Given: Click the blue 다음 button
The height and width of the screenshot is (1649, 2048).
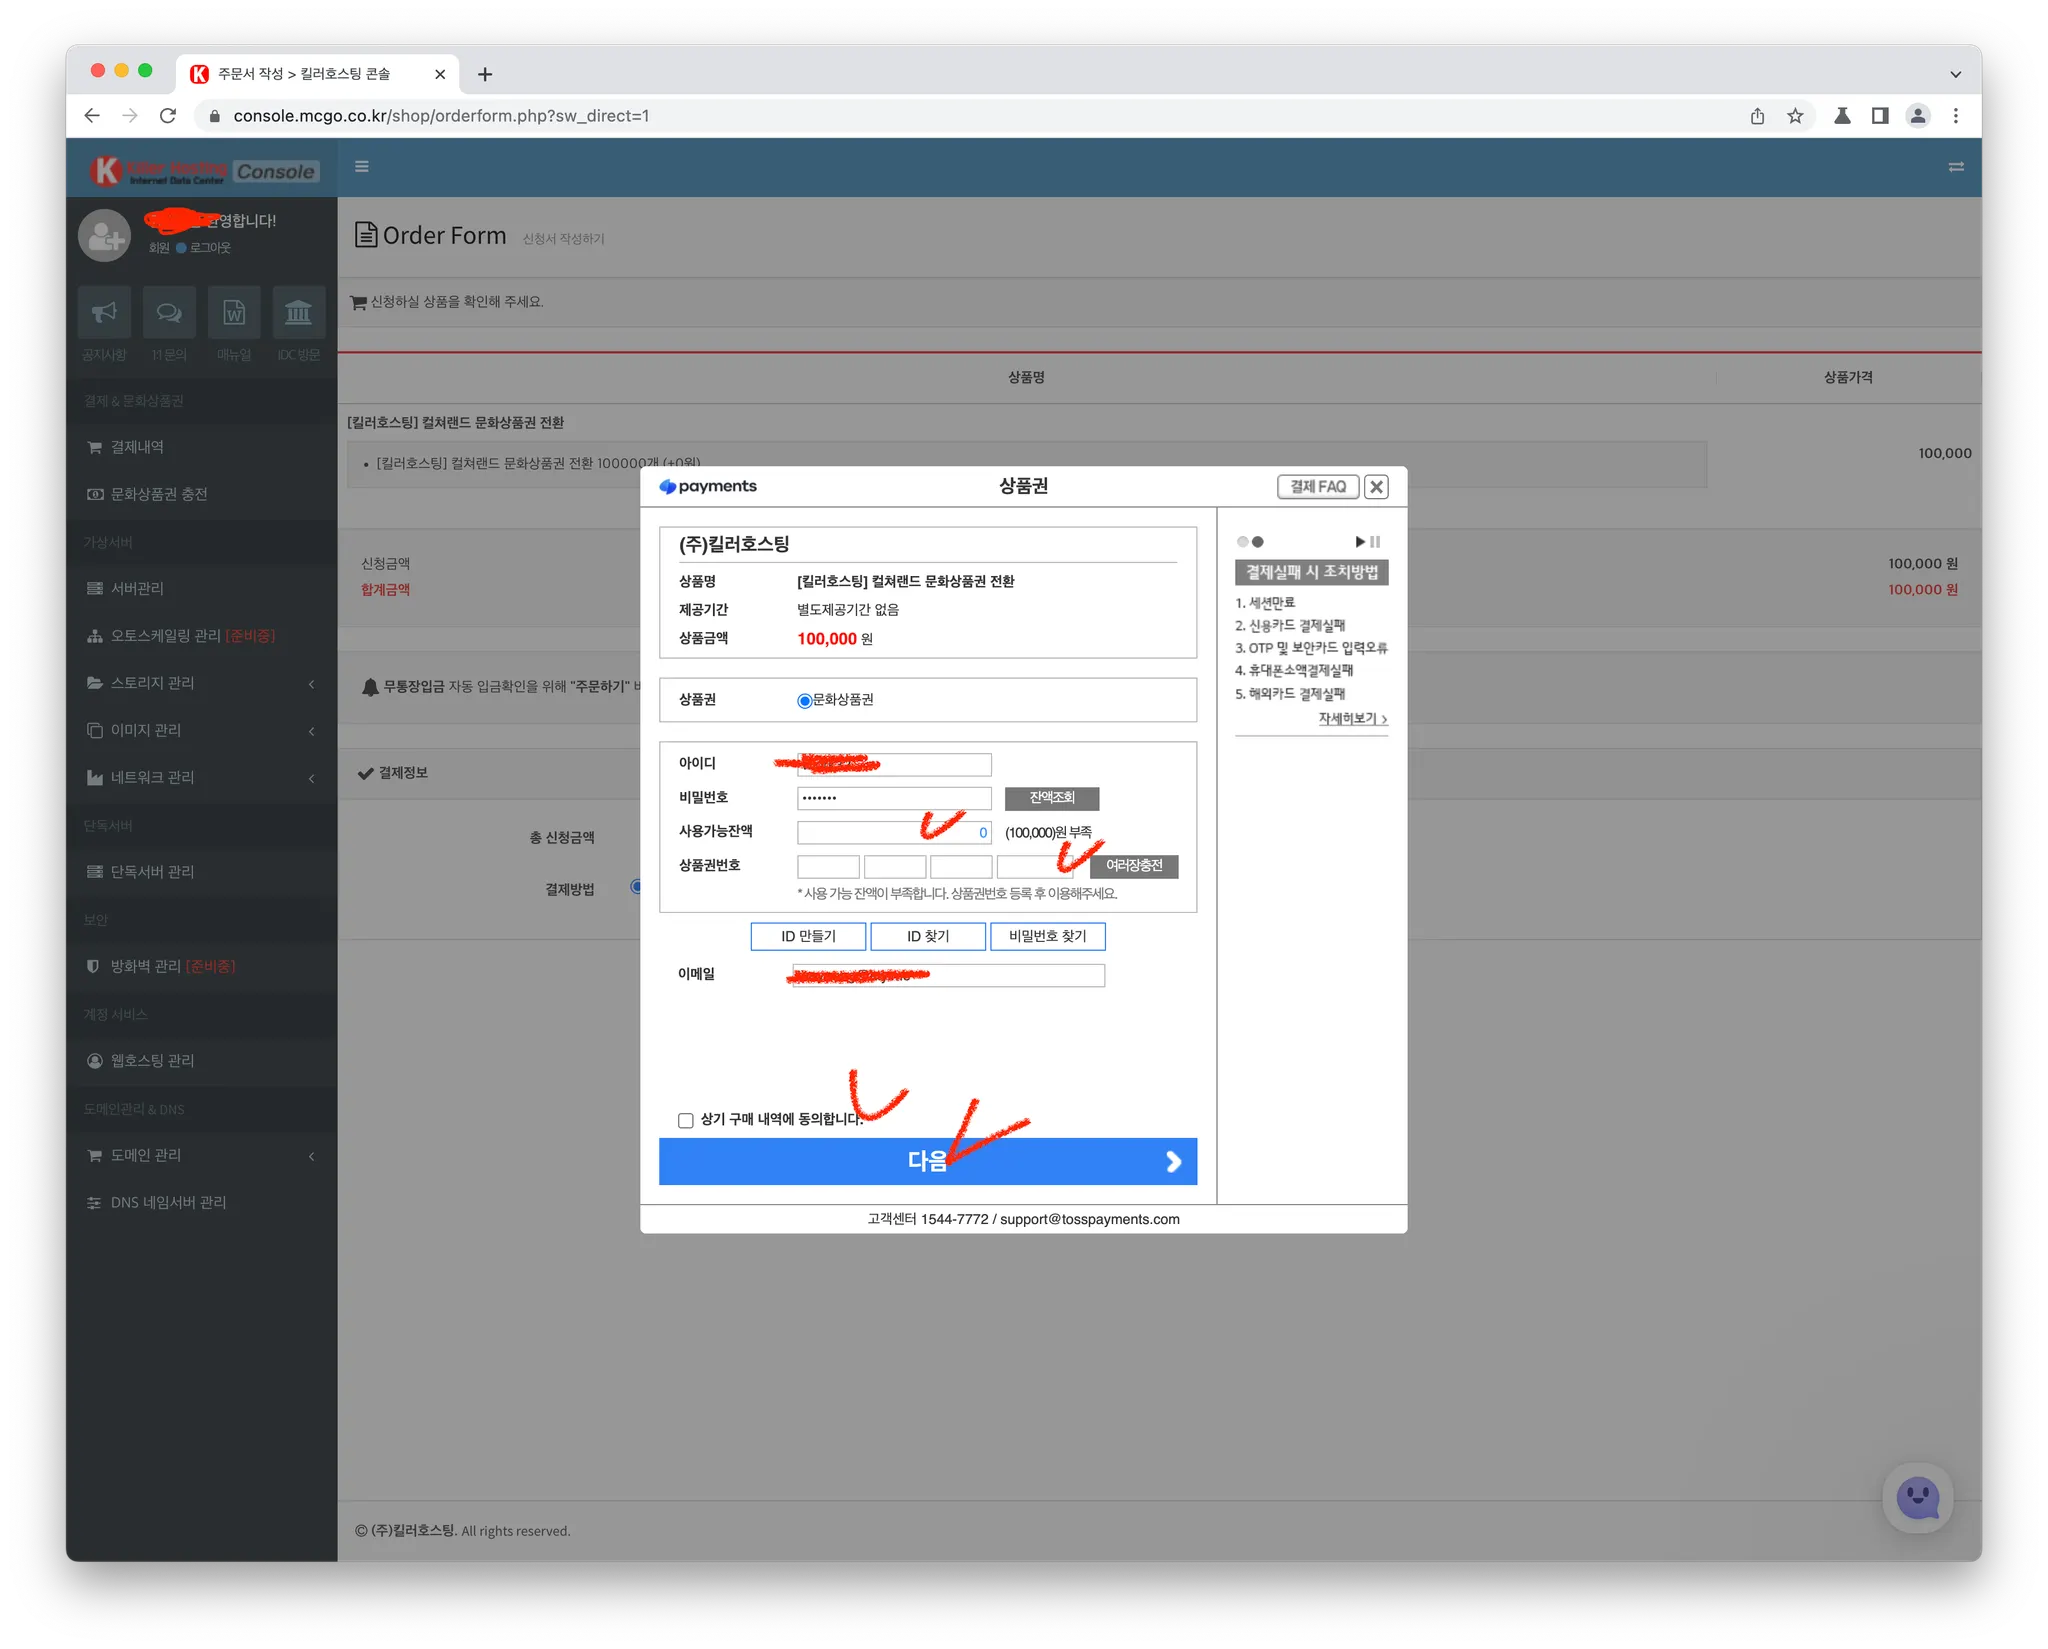Looking at the screenshot, I should pos(927,1161).
